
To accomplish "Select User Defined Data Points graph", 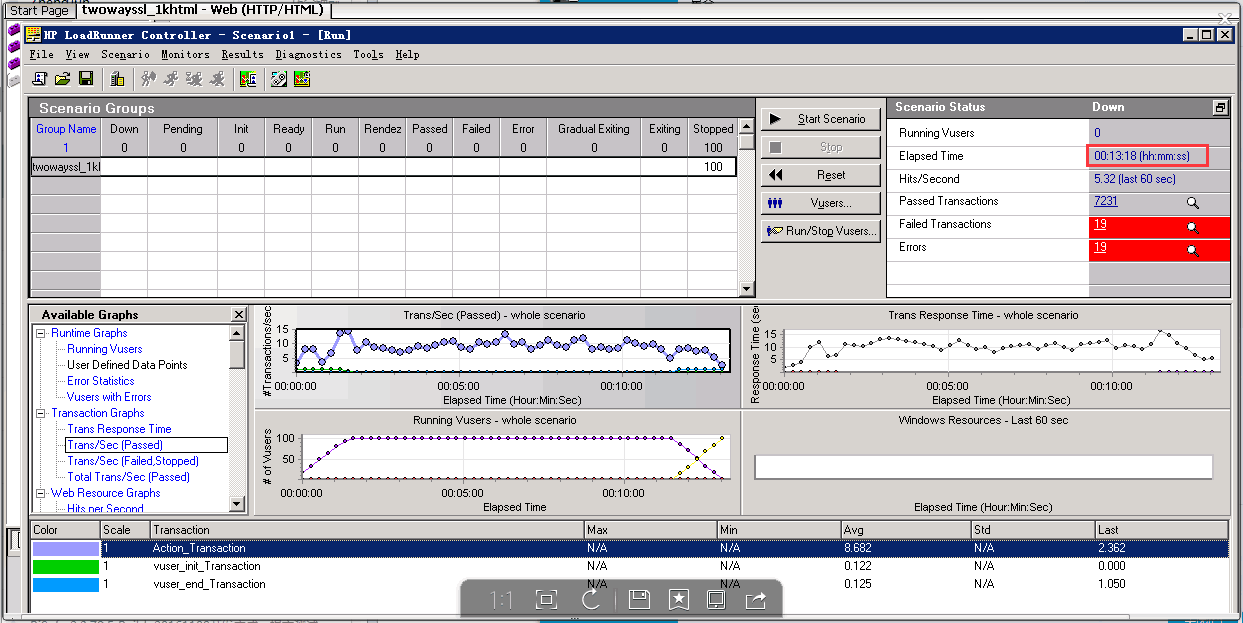I will pos(127,365).
